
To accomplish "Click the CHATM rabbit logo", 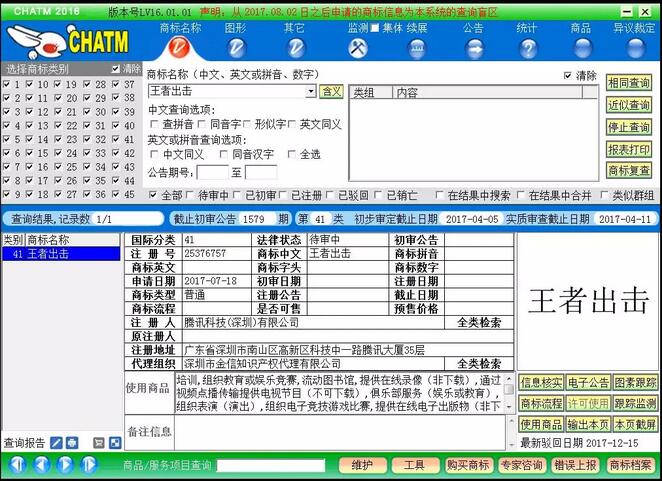I will click(x=68, y=41).
